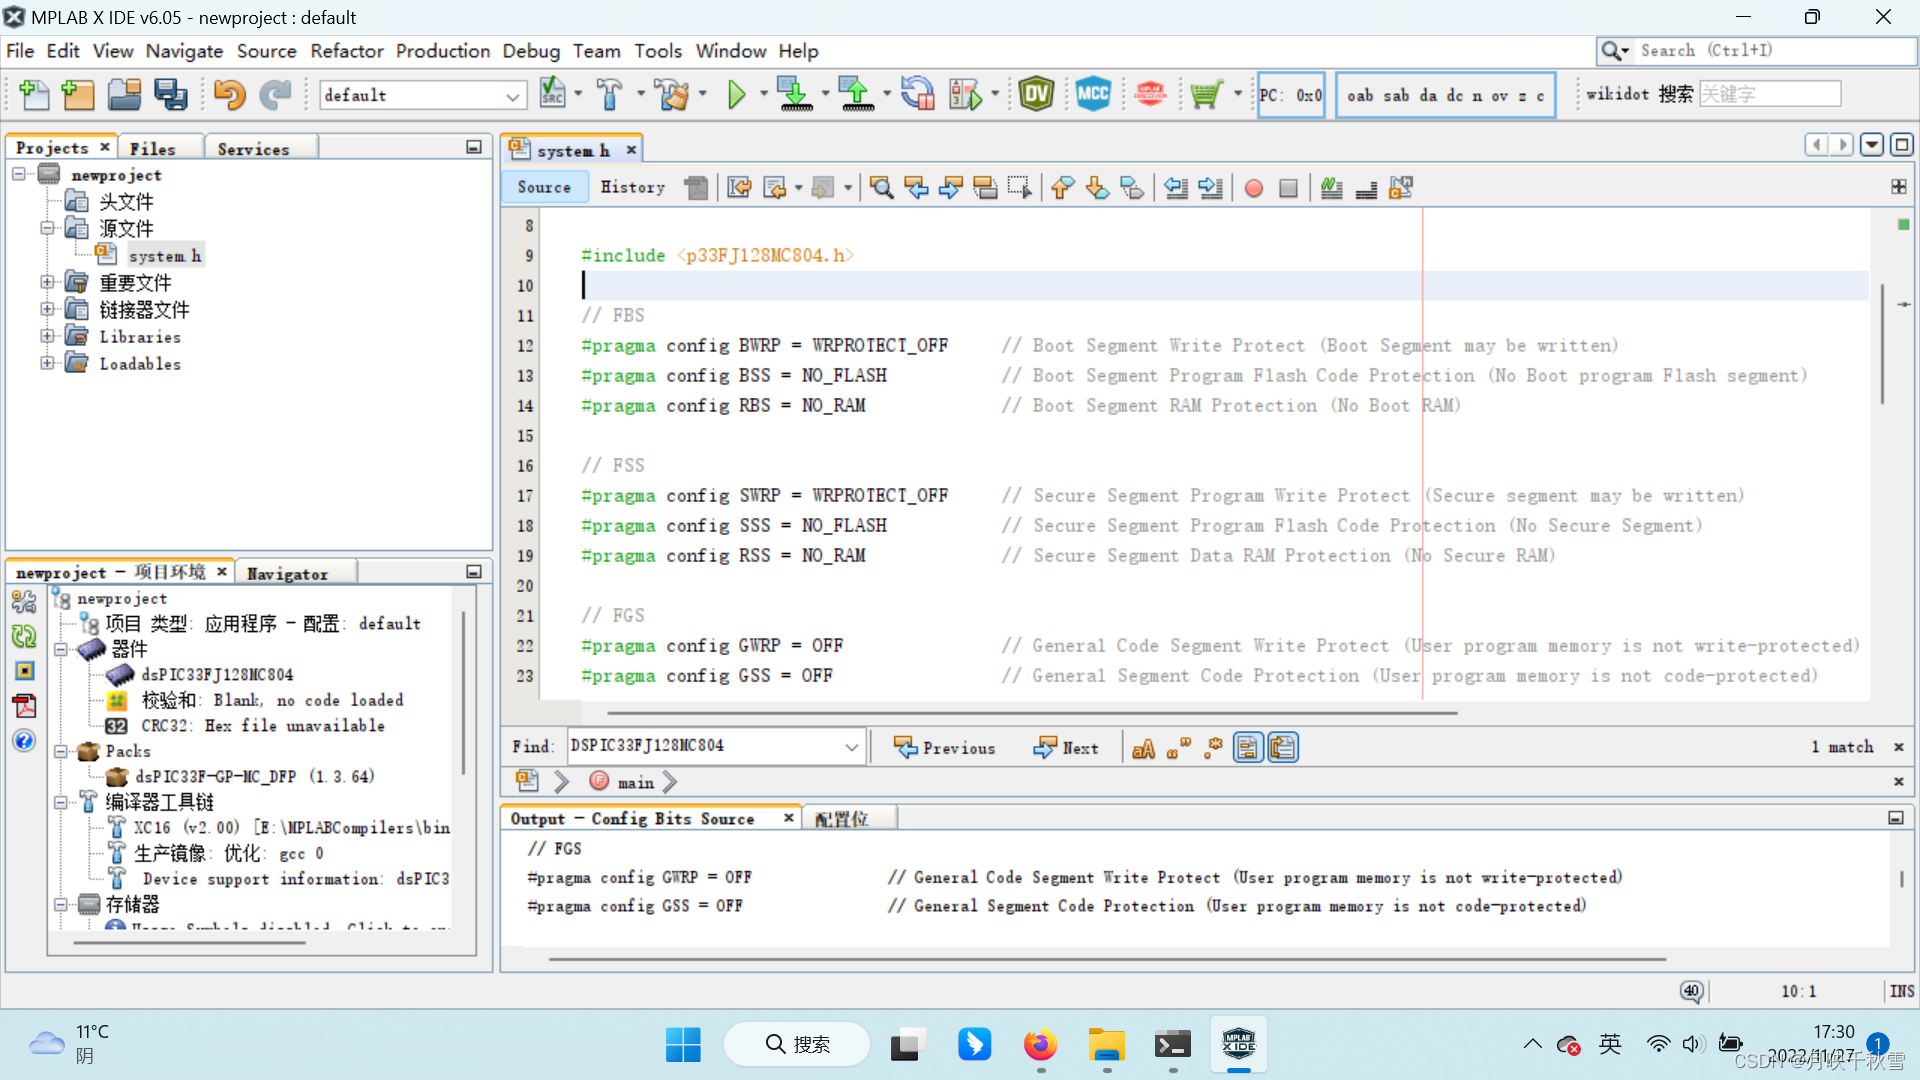Click the Clean and Build icon
The image size is (1920, 1080).
672,95
